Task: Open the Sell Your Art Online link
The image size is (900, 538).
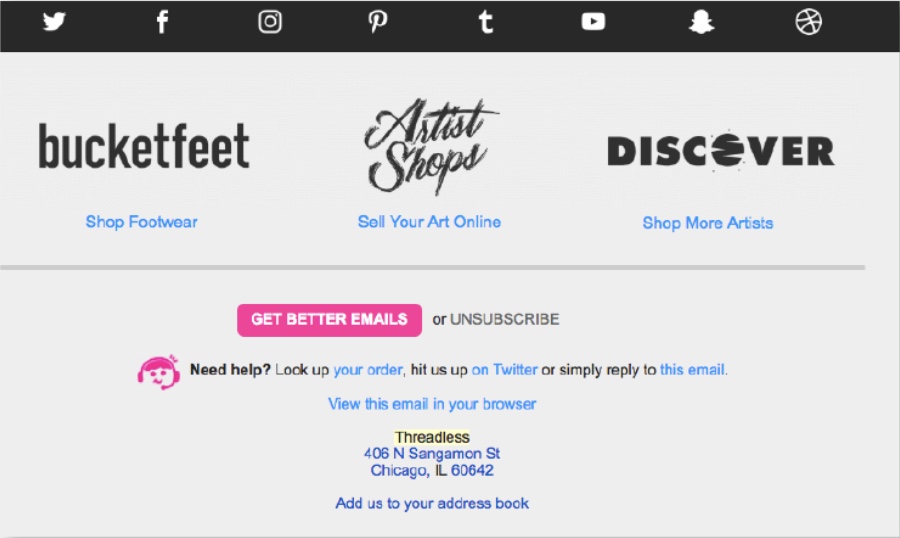Action: click(429, 222)
